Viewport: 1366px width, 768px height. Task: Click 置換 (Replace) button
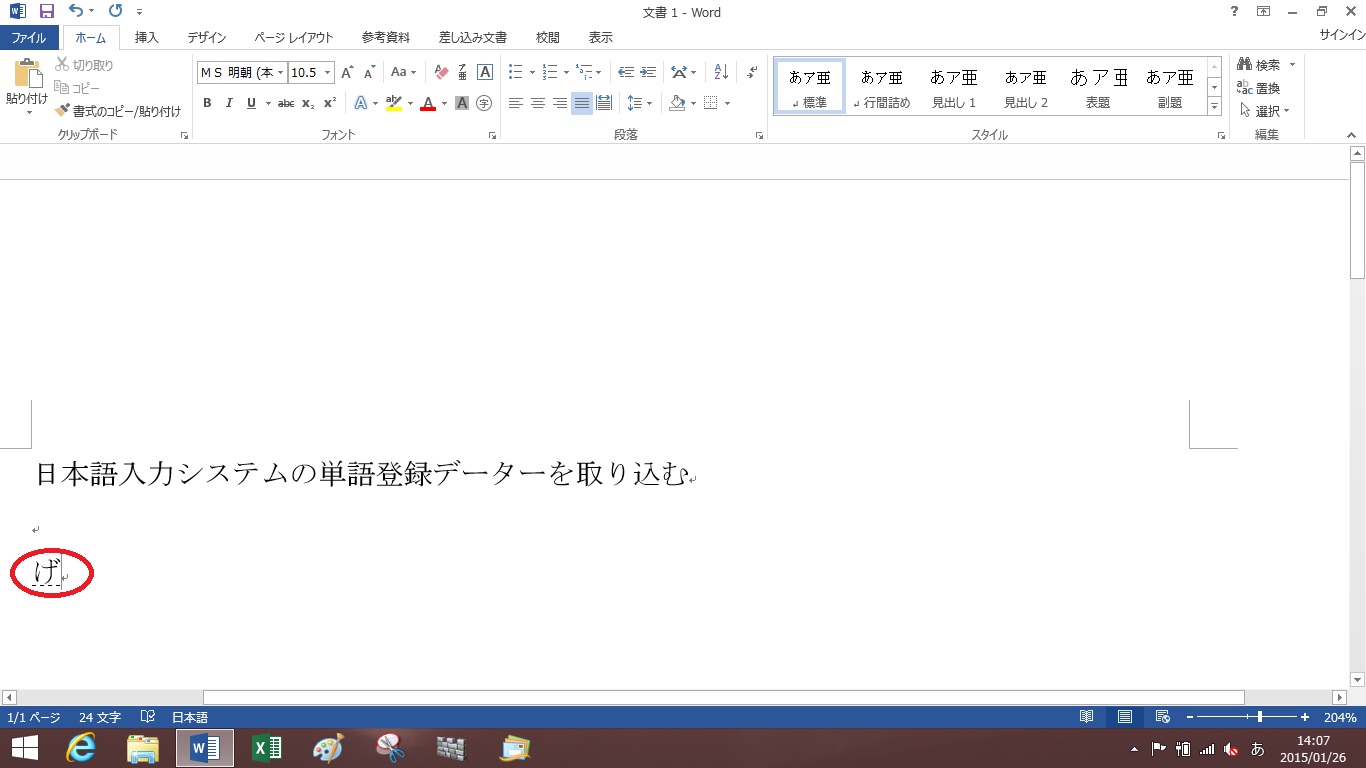[1259, 88]
